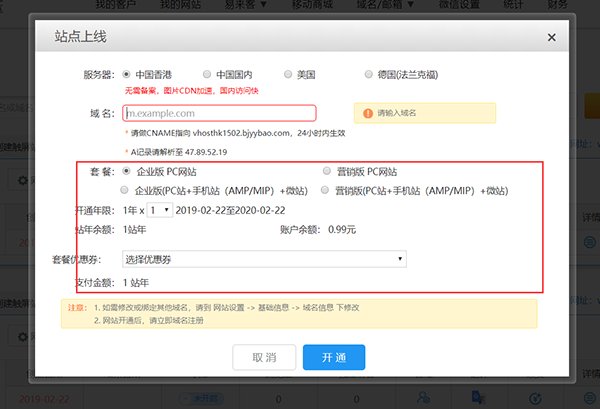This screenshot has height=409, width=600.
Task: Click the blue 开通 button
Action: pyautogui.click(x=334, y=358)
